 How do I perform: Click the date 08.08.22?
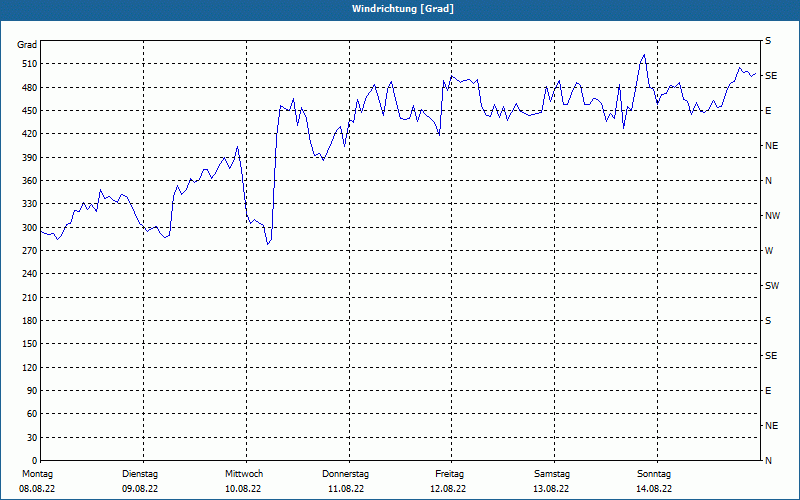pyautogui.click(x=37, y=489)
